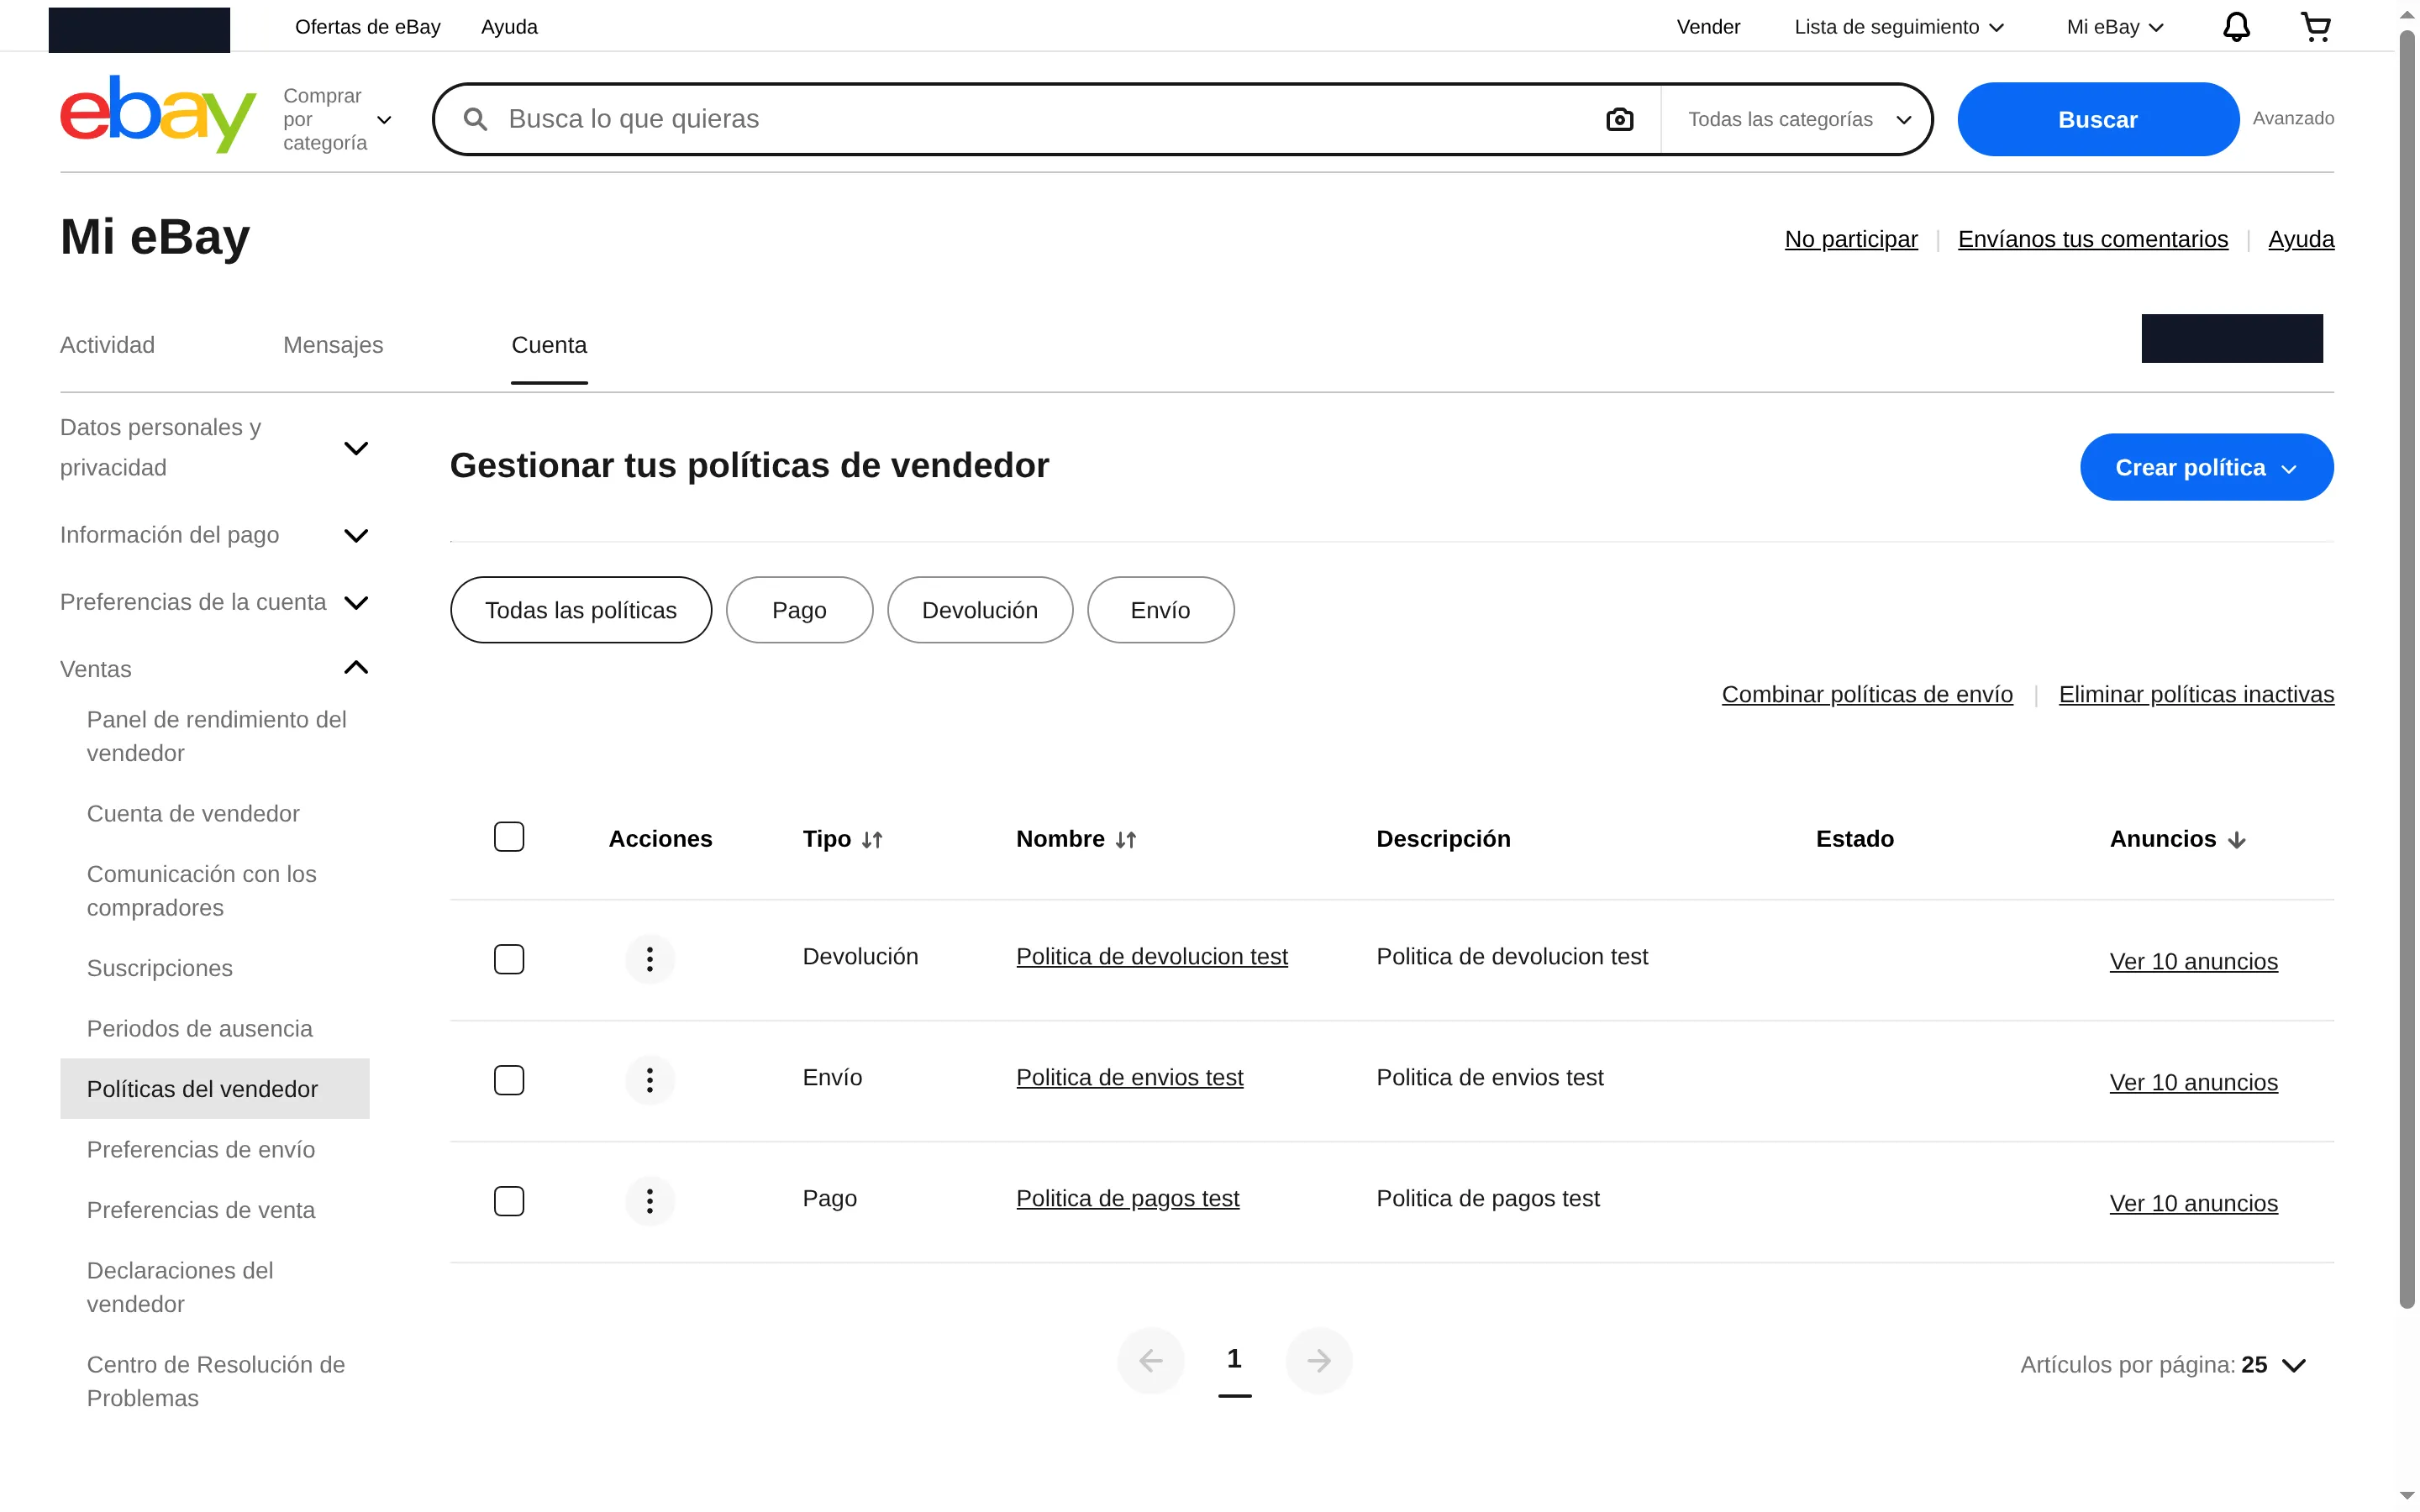Open Preferencias de envío sidebar item
This screenshot has height=1512, width=2420.
201,1149
